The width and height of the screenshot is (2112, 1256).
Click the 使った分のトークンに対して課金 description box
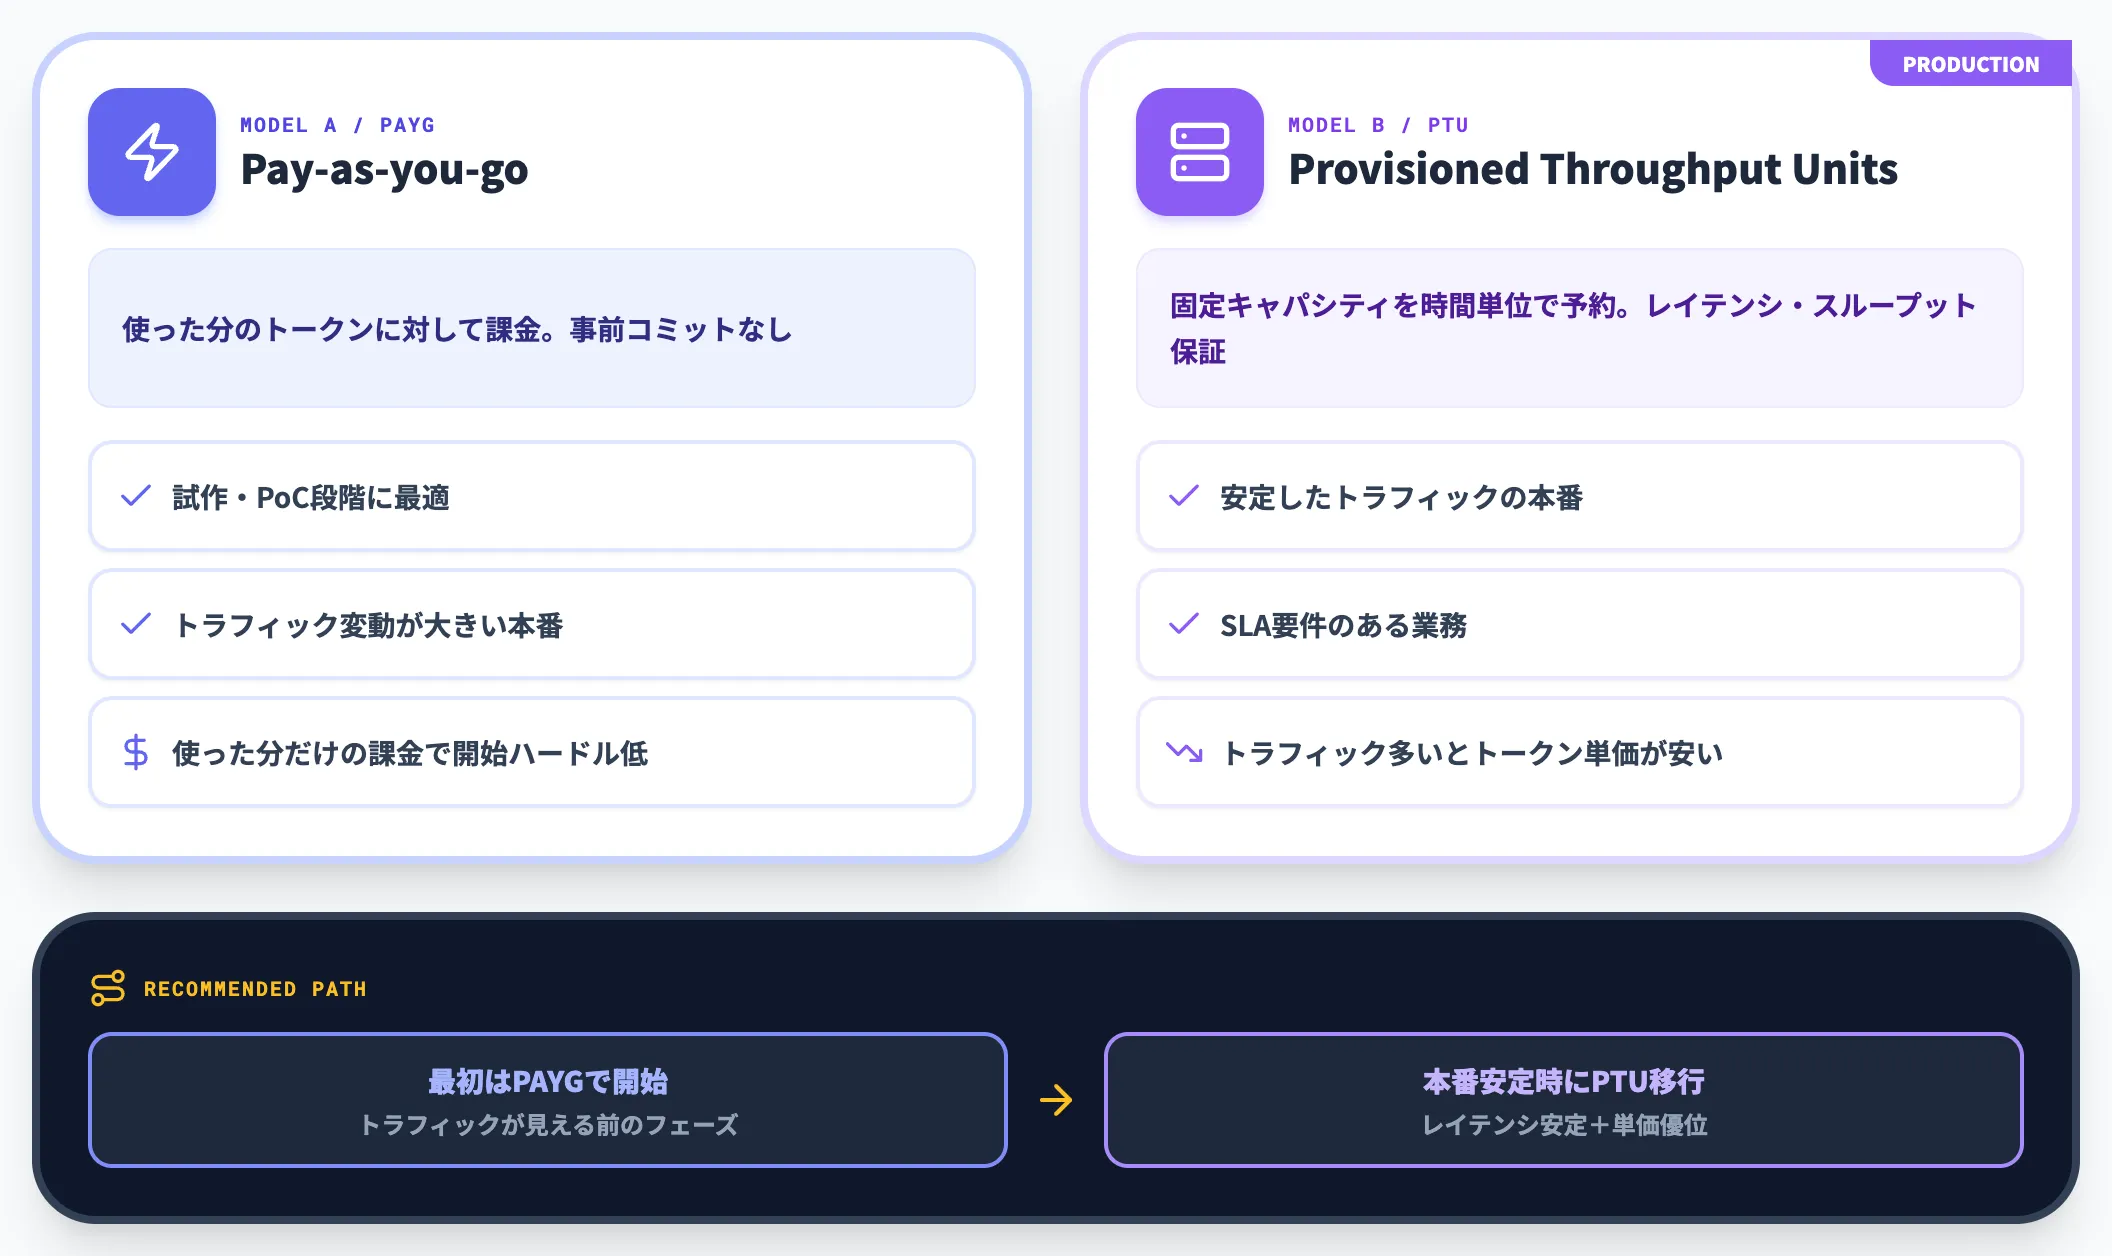(x=532, y=328)
